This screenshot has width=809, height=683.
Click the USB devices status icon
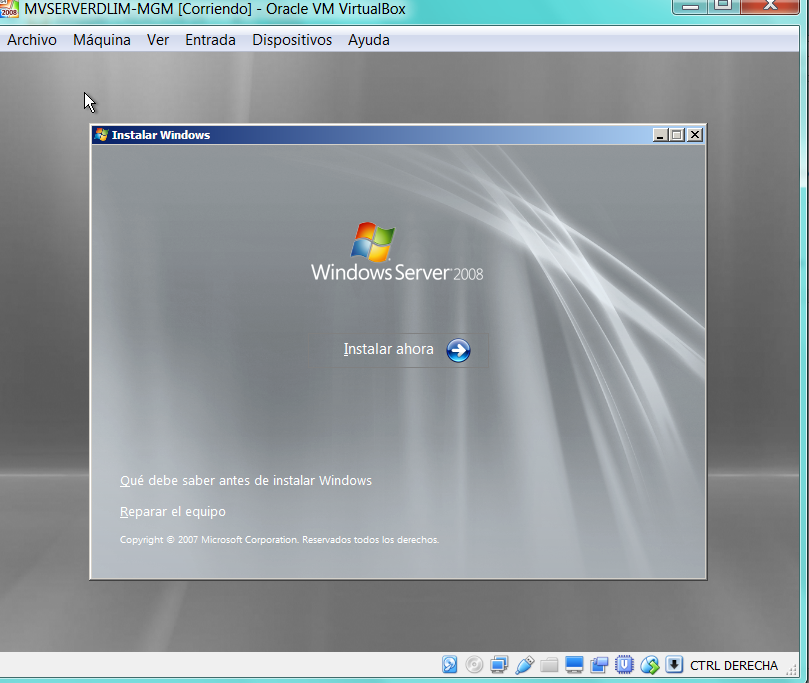coord(524,664)
